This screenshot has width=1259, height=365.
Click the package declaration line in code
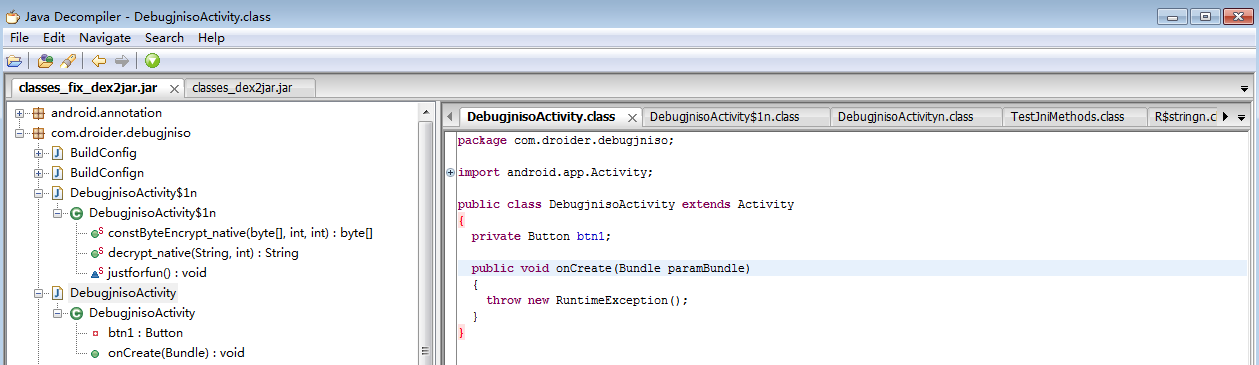(566, 140)
